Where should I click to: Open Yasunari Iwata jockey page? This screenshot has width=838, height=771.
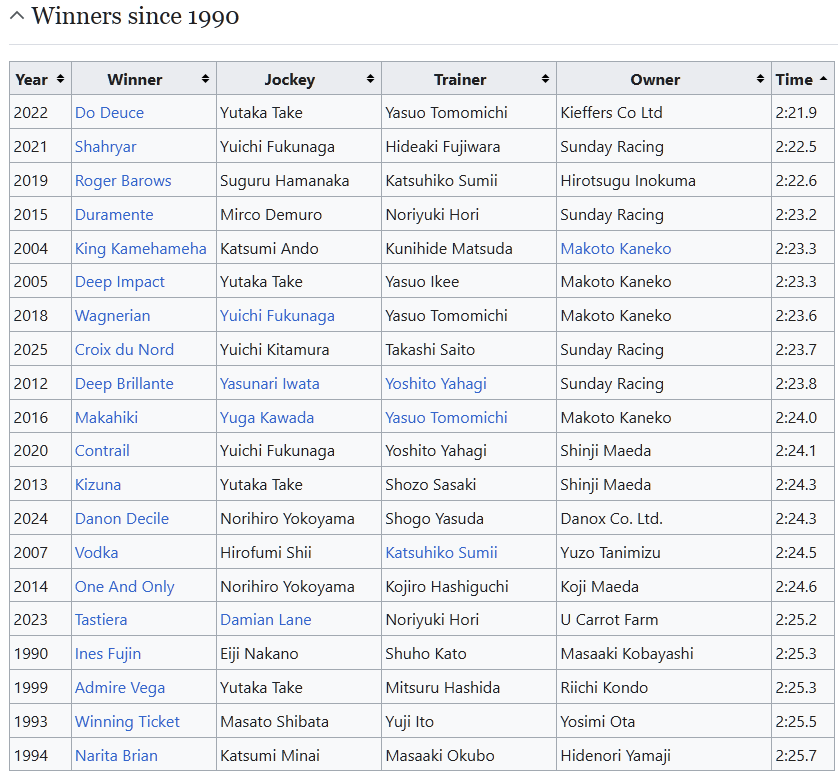(269, 384)
